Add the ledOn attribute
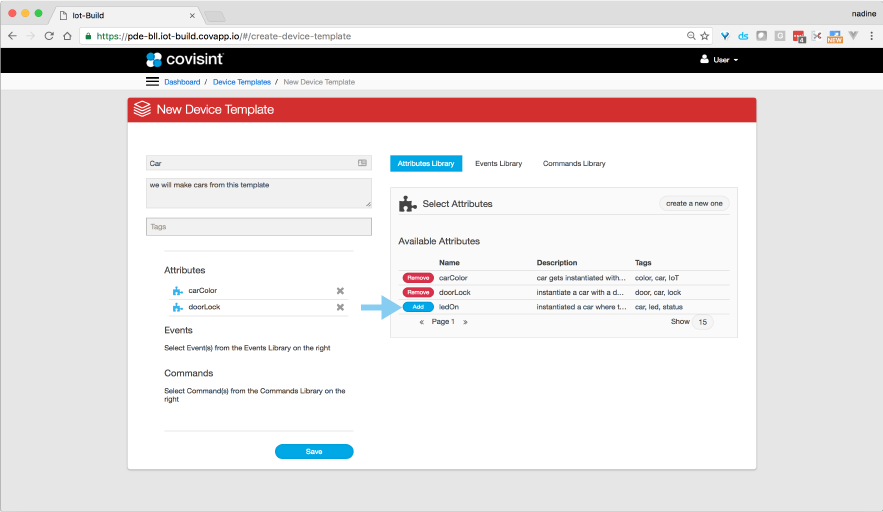883x512 pixels. tap(418, 307)
